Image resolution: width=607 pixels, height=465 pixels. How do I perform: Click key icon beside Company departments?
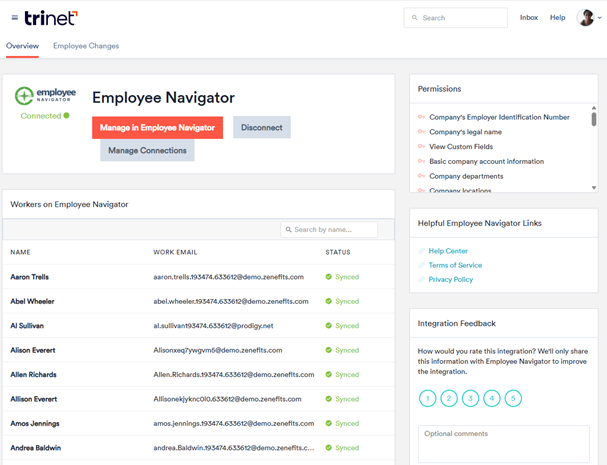[x=422, y=176]
